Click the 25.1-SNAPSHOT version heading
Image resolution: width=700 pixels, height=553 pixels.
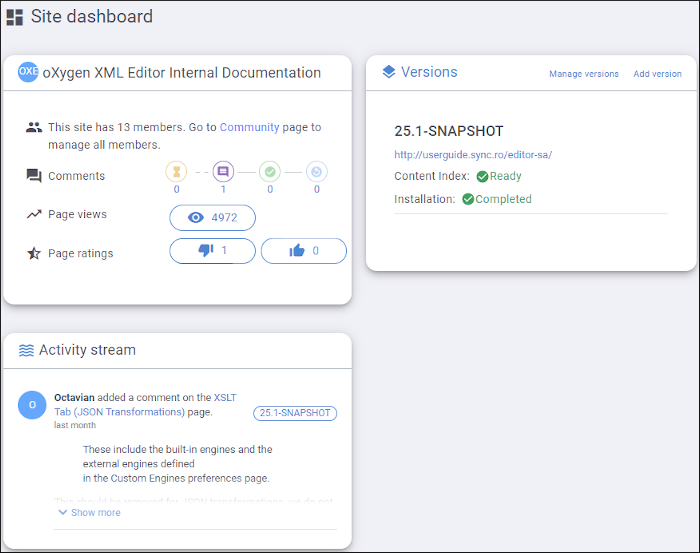tap(449, 131)
